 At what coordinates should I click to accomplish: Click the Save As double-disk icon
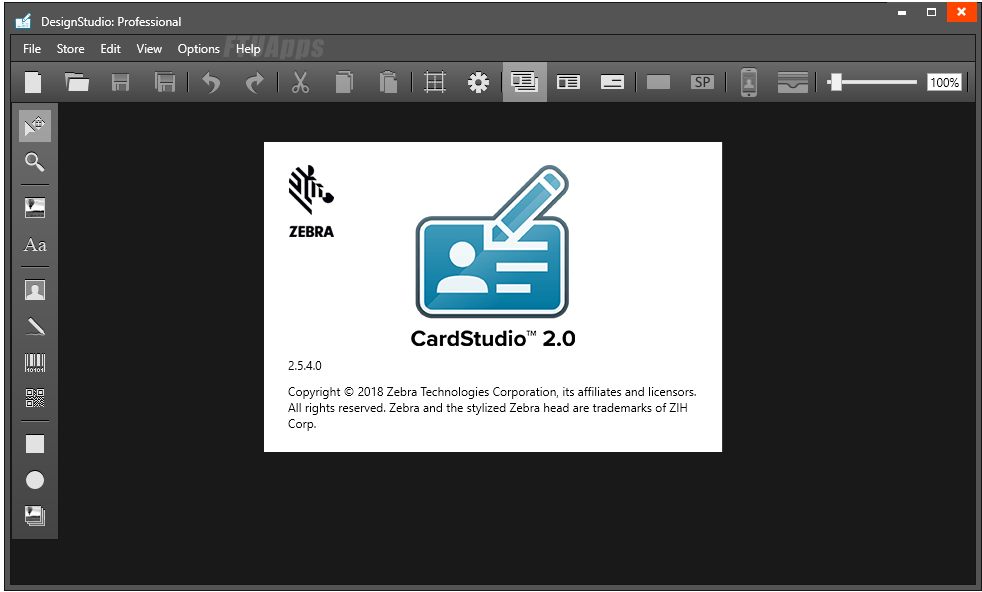pos(165,83)
